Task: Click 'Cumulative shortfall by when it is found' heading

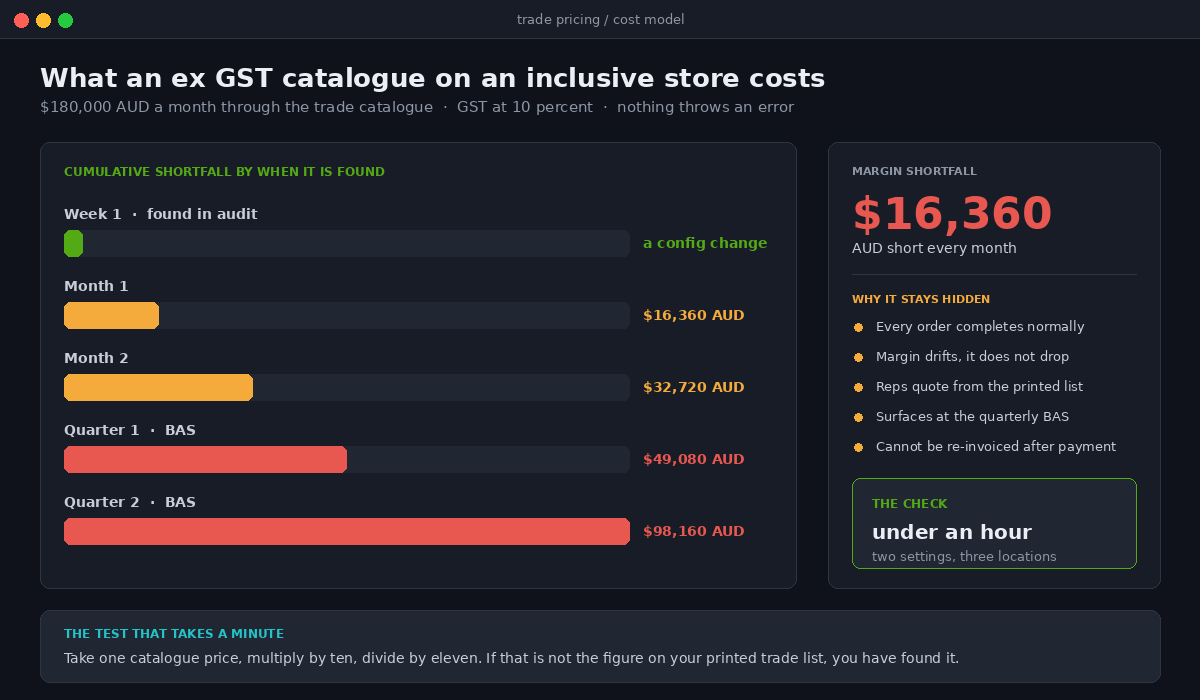Action: pos(224,172)
